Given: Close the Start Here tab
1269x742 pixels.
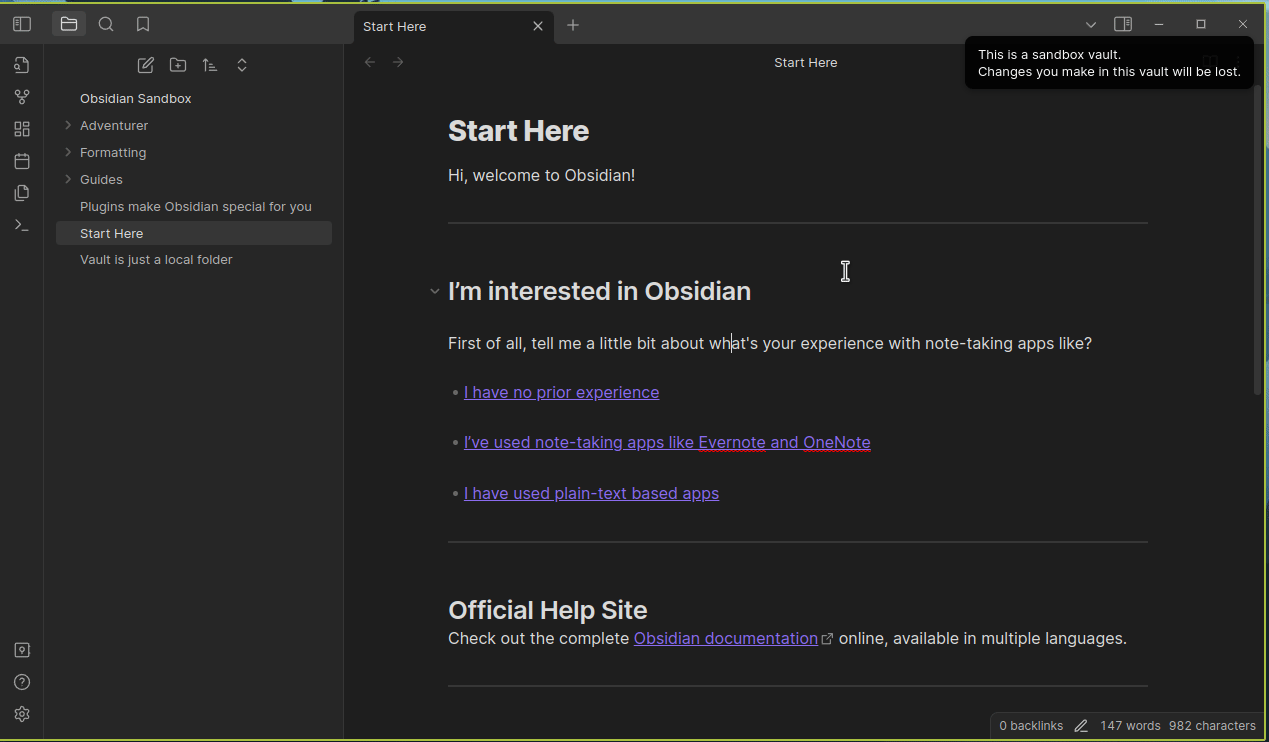Looking at the screenshot, I should click(x=538, y=26).
